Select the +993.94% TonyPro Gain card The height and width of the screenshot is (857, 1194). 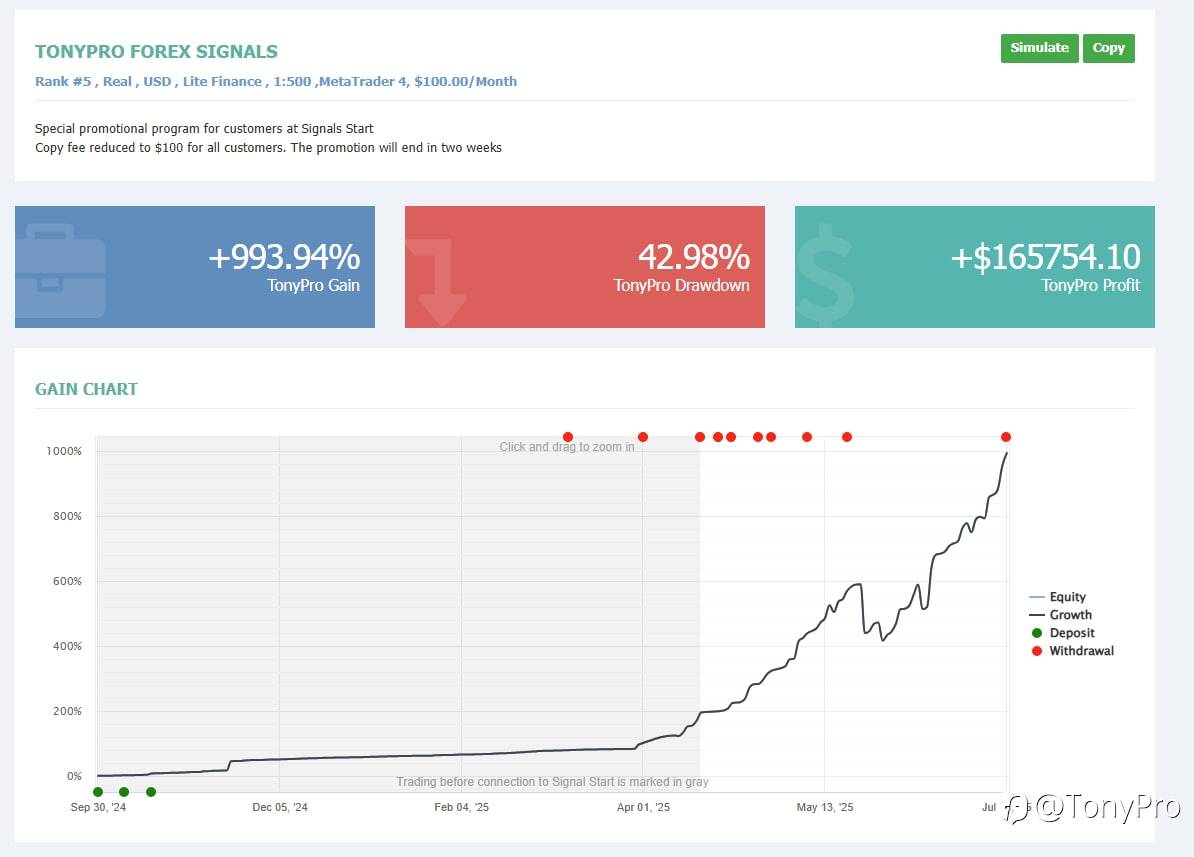pos(195,267)
